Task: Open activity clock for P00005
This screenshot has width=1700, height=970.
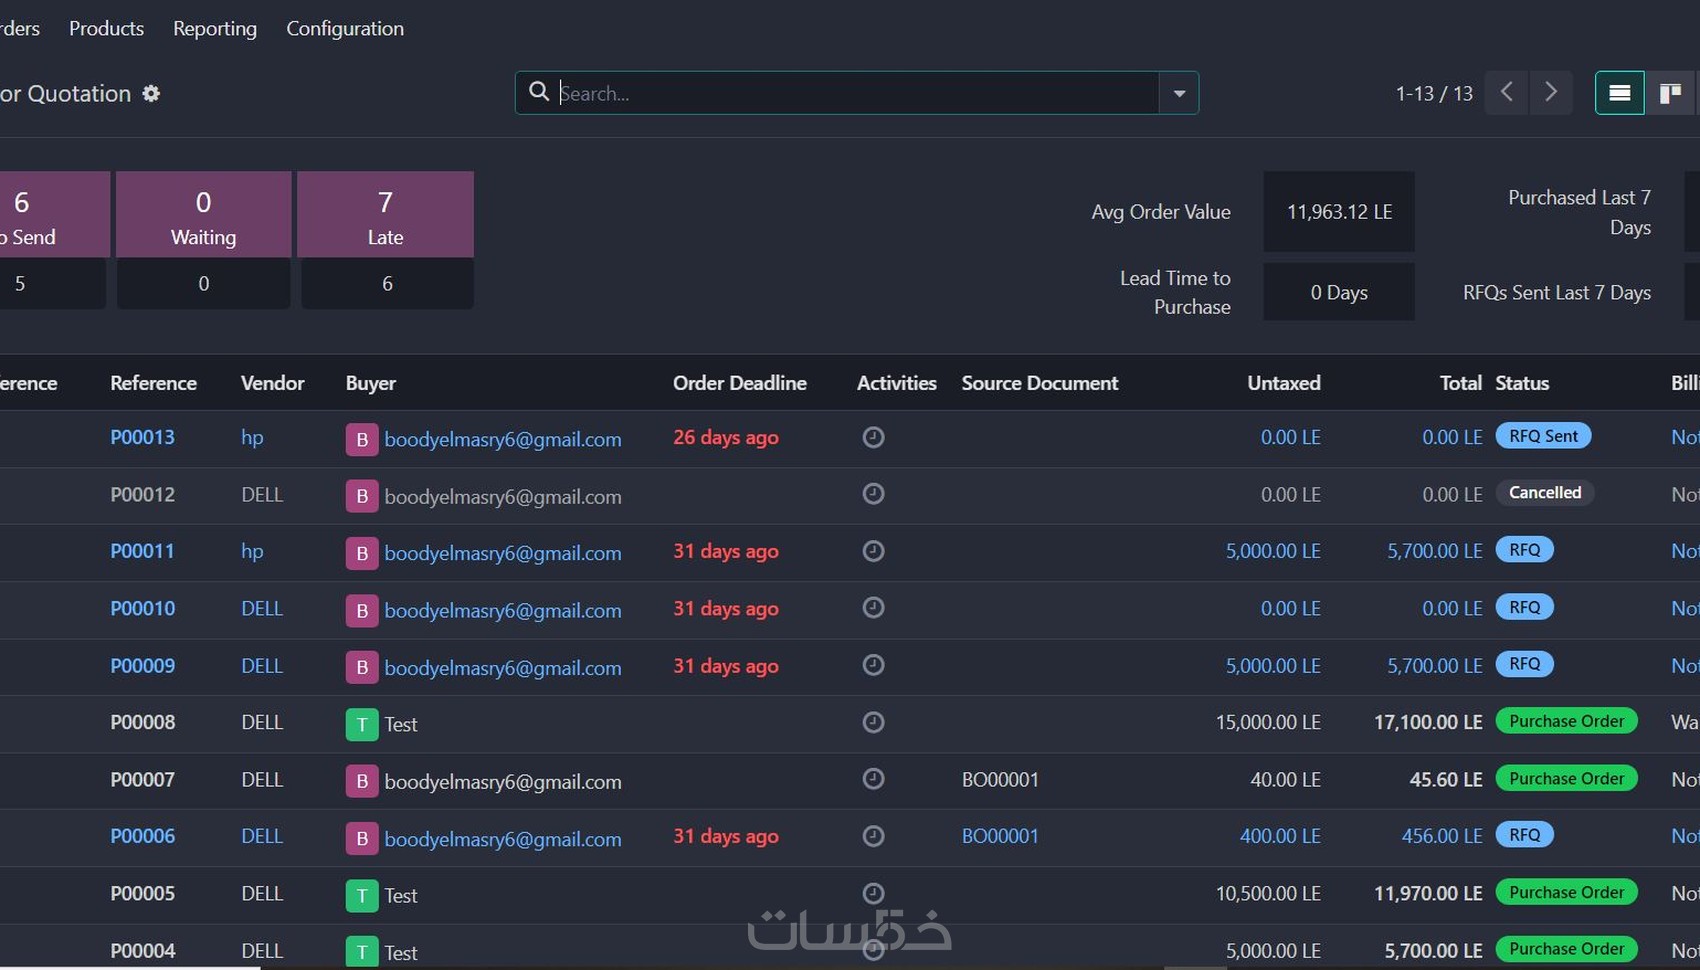Action: [873, 893]
